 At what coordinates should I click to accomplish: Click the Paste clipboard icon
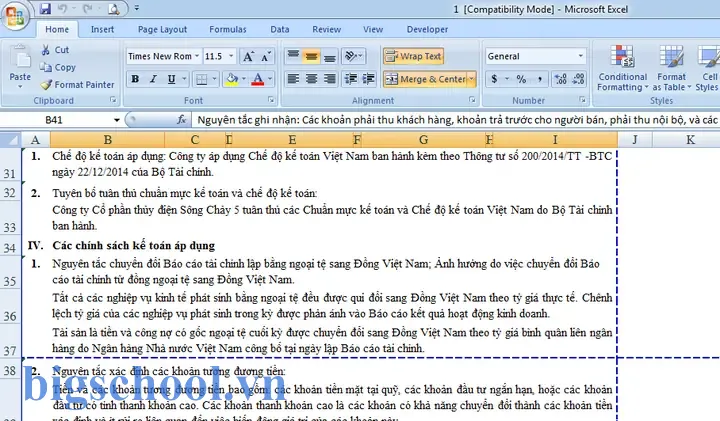click(20, 57)
